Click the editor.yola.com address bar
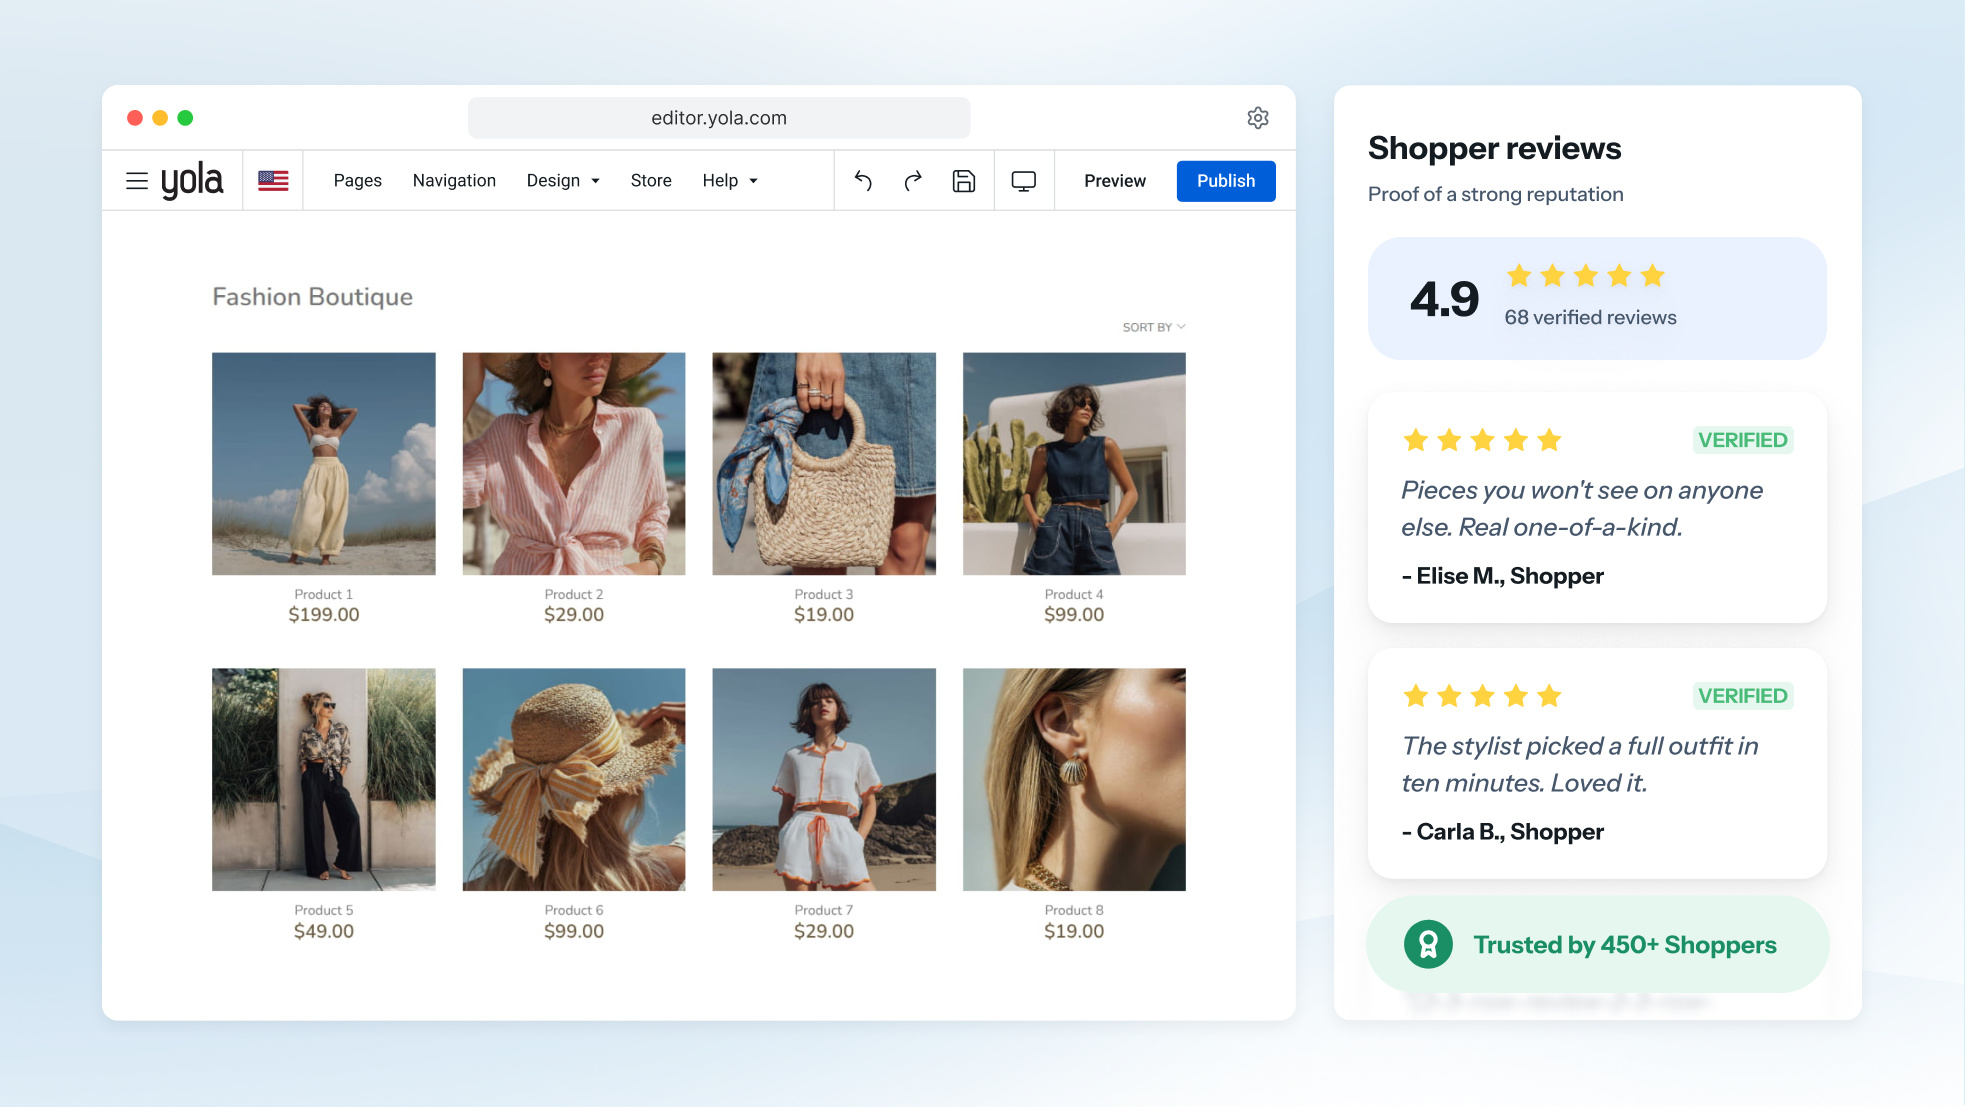 (x=719, y=118)
